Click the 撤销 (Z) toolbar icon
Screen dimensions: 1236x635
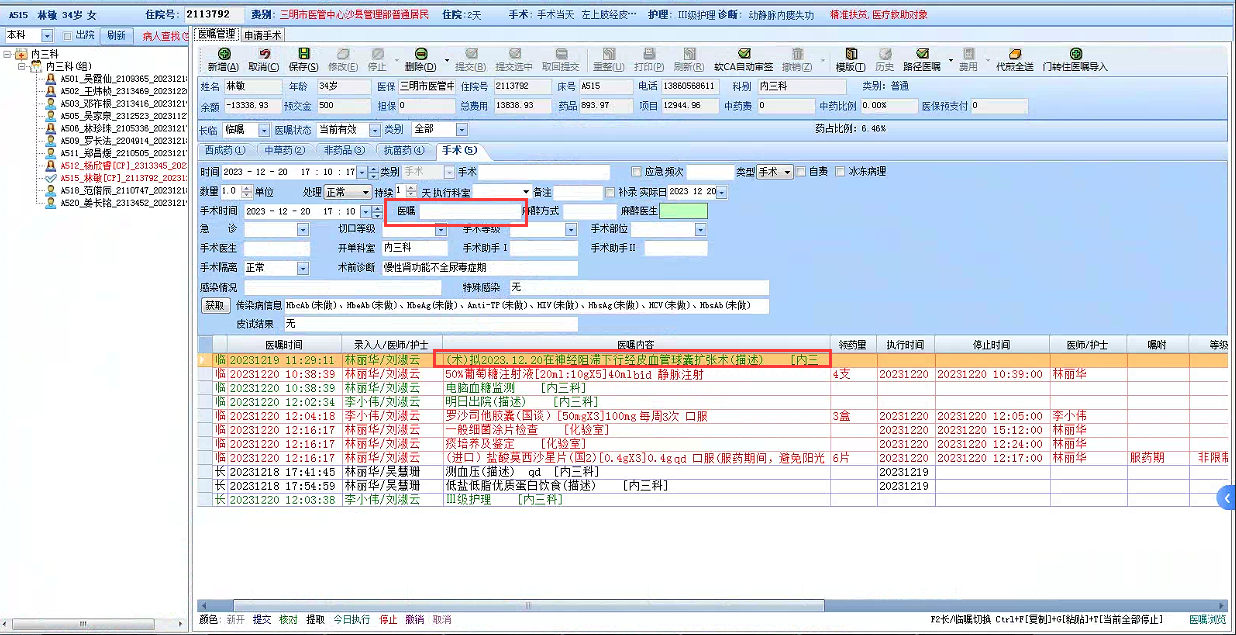click(797, 54)
